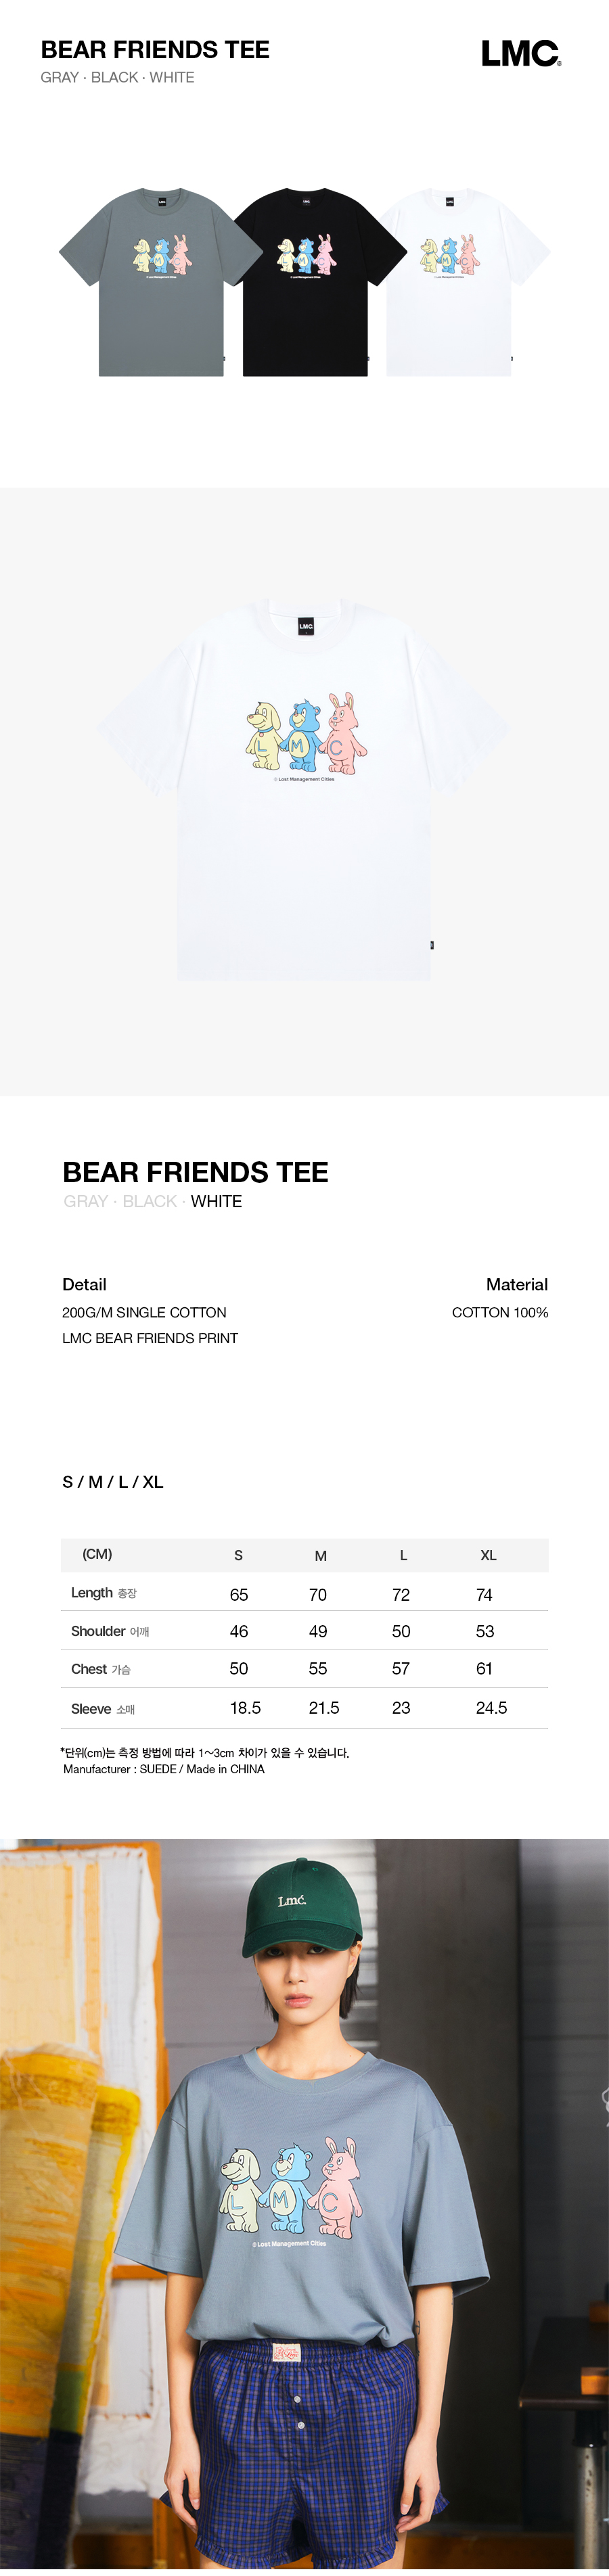Click the Detail heading
The image size is (609, 2576).
[84, 1284]
